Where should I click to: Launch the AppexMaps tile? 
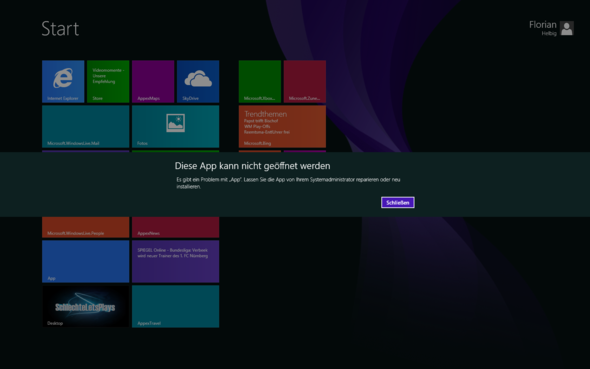tap(153, 81)
